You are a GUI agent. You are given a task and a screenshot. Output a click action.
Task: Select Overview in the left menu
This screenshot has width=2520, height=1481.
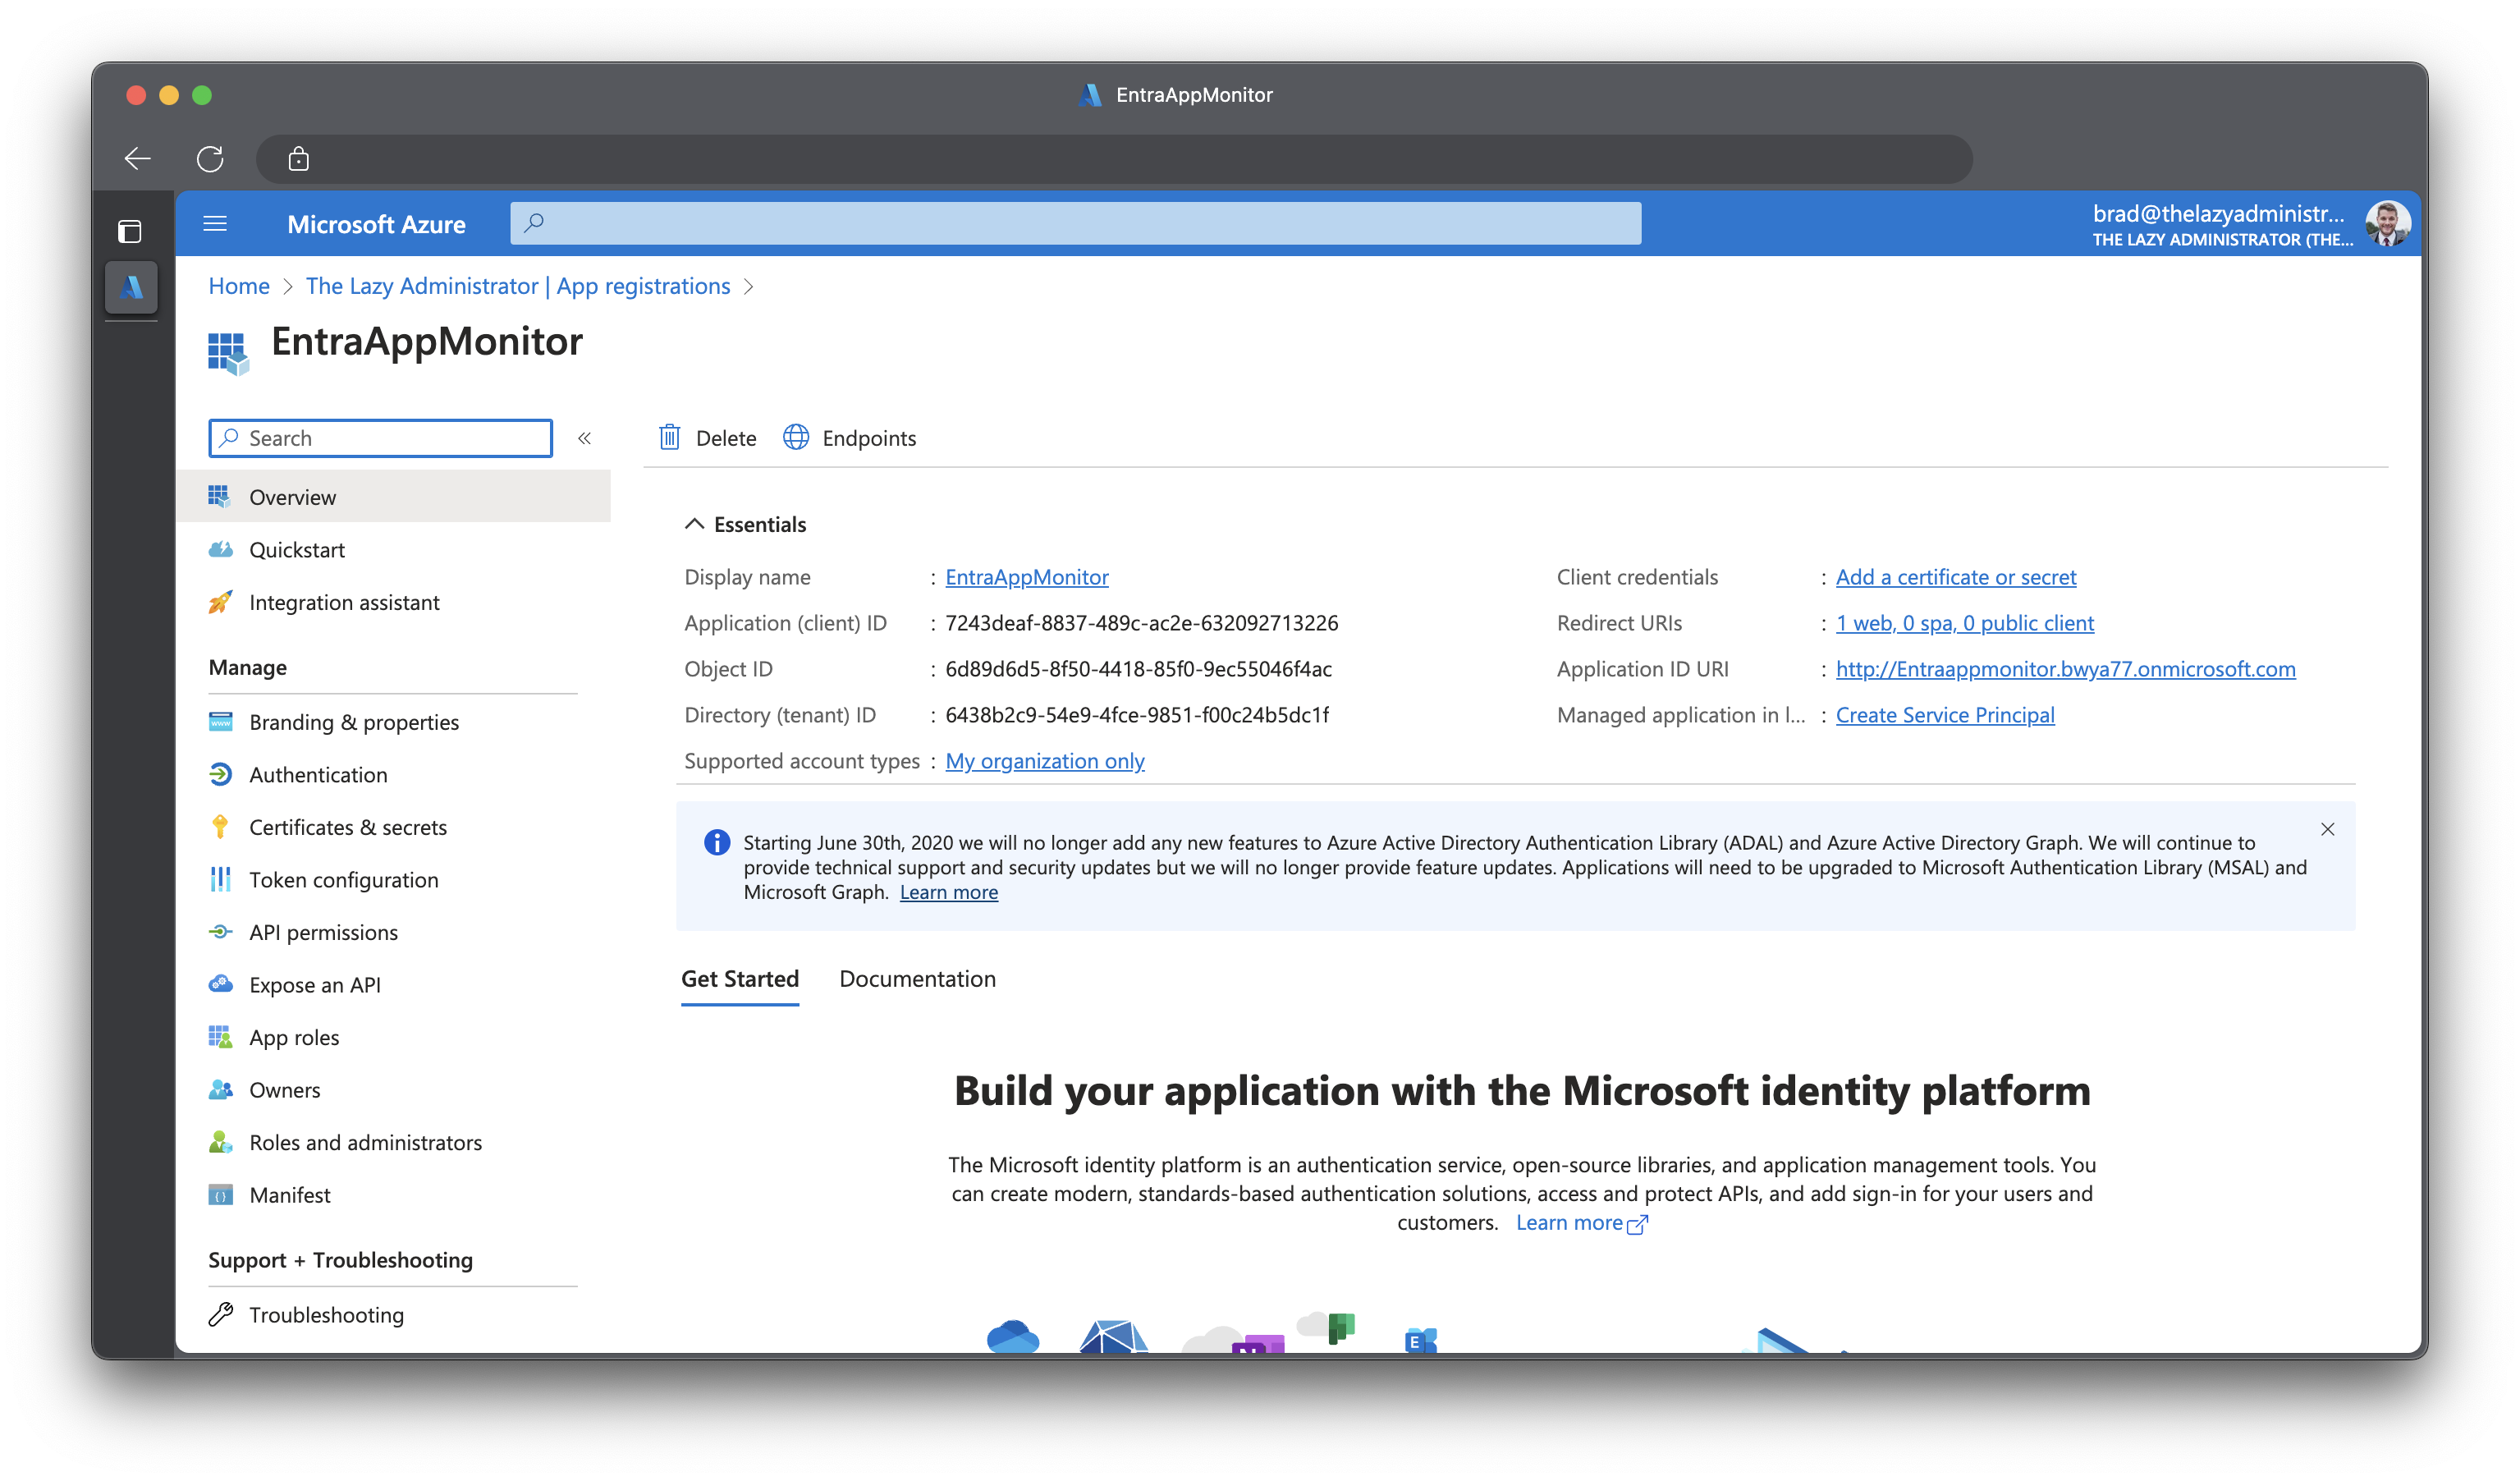tap(393, 497)
